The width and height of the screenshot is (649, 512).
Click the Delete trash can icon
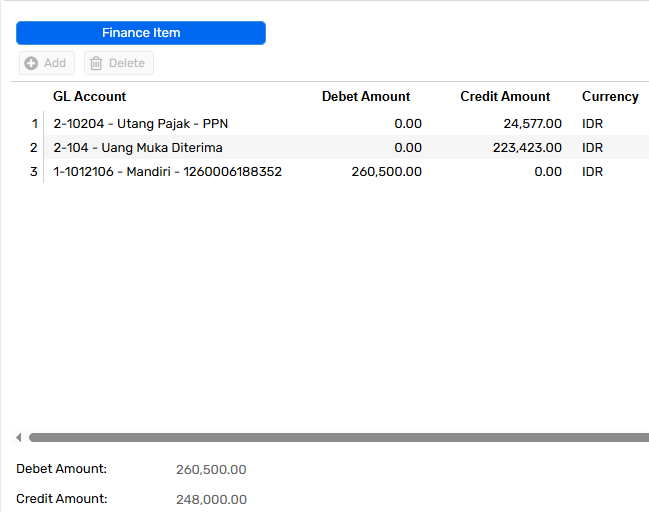click(x=96, y=63)
